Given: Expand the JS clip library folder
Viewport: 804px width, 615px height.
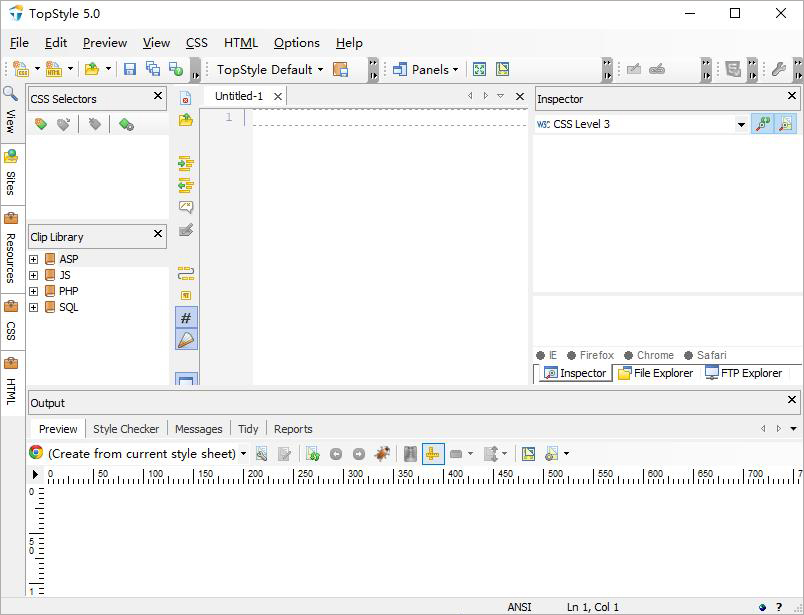Looking at the screenshot, I should tap(34, 275).
